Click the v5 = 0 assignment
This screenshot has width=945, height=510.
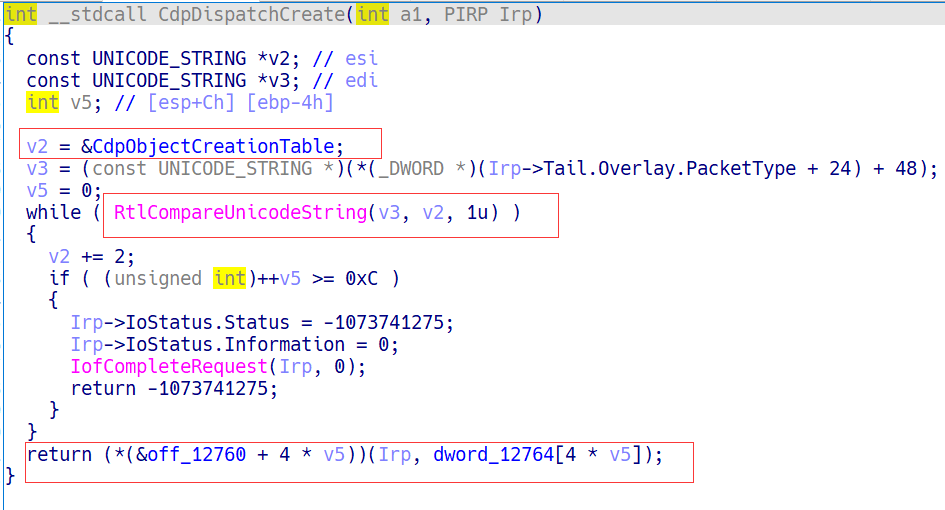[64, 190]
